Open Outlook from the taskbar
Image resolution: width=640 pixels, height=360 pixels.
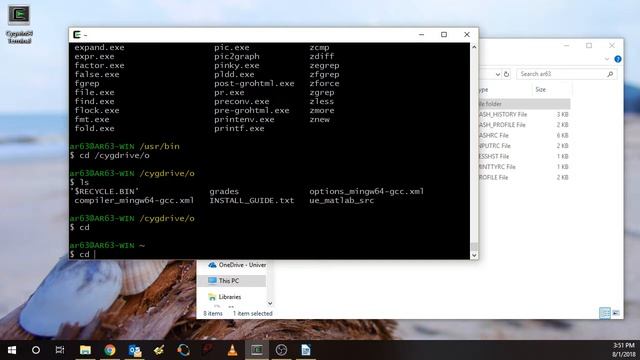coord(135,350)
